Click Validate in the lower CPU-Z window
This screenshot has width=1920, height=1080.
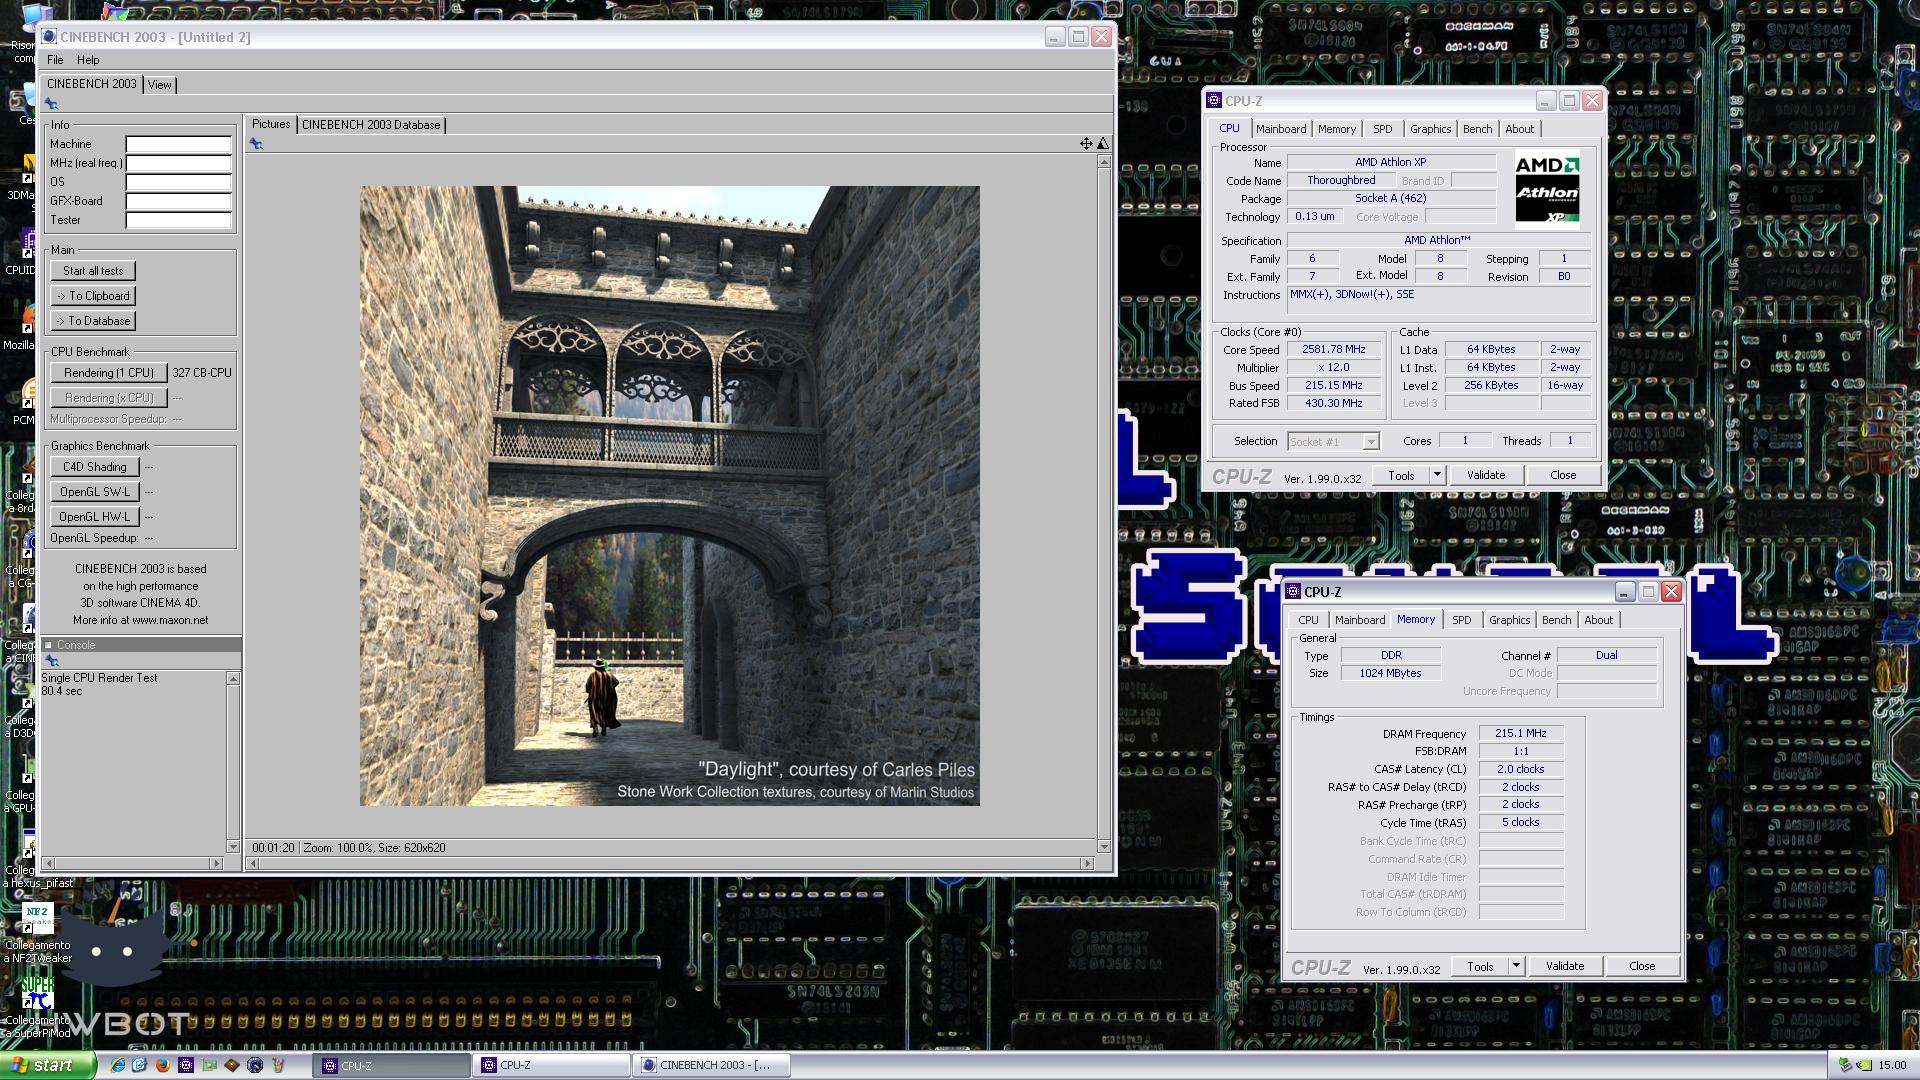click(x=1565, y=966)
